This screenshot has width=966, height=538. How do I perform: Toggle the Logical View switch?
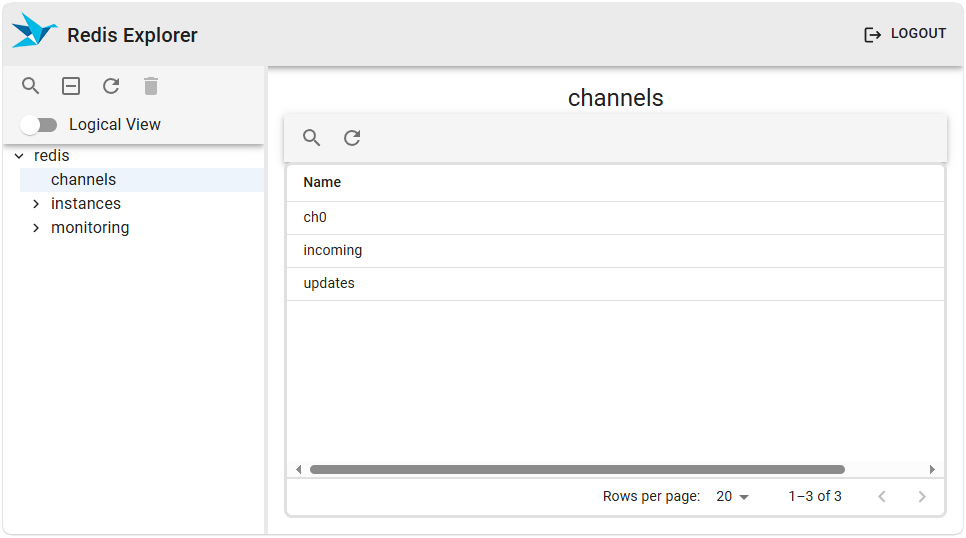pyautogui.click(x=39, y=125)
